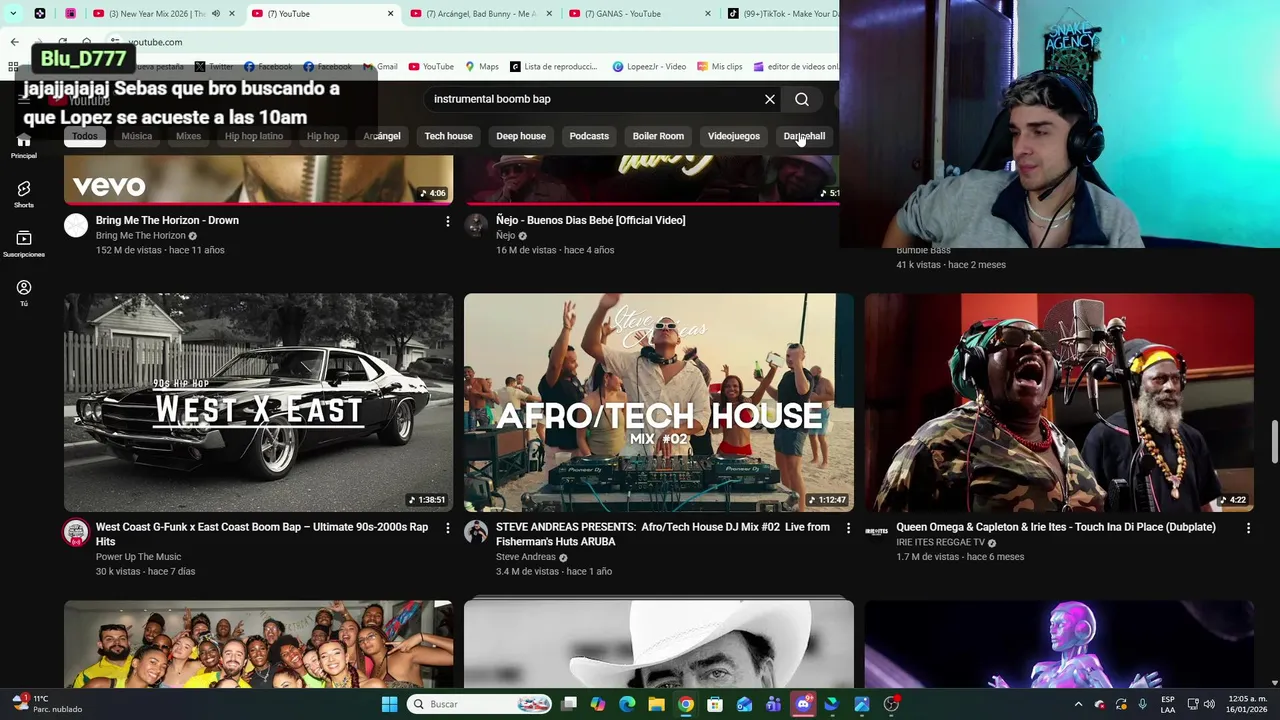This screenshot has height=720, width=1280.
Task: Open the Twitter bookmark
Action: (x=214, y=66)
